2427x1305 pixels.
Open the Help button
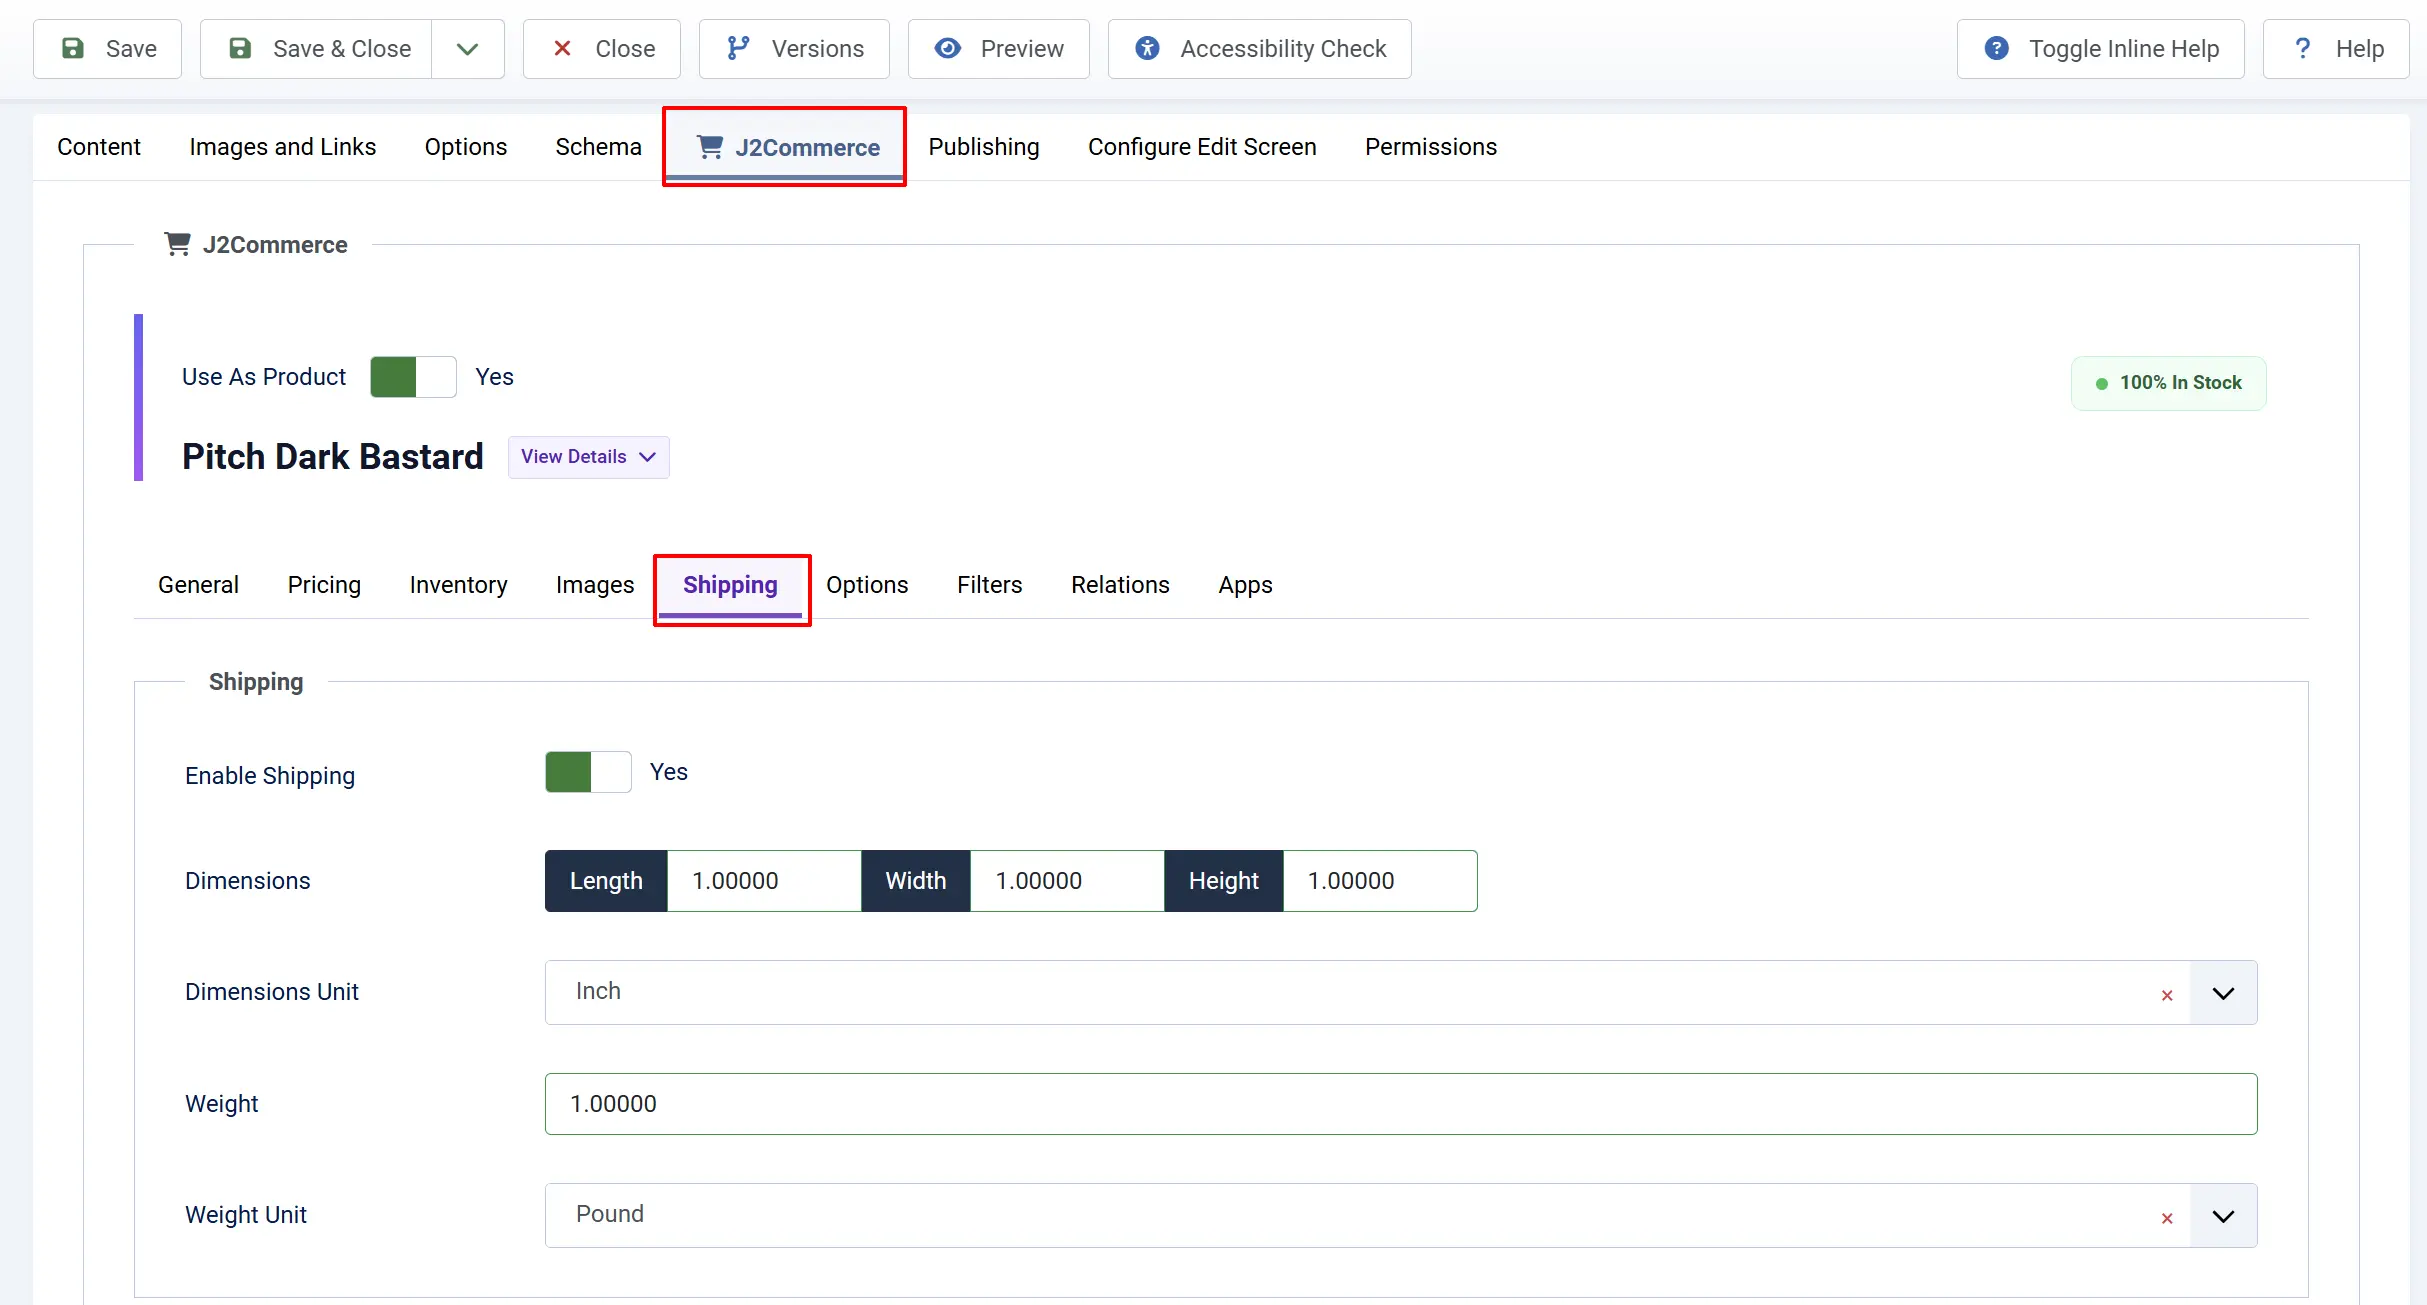tap(2336, 49)
